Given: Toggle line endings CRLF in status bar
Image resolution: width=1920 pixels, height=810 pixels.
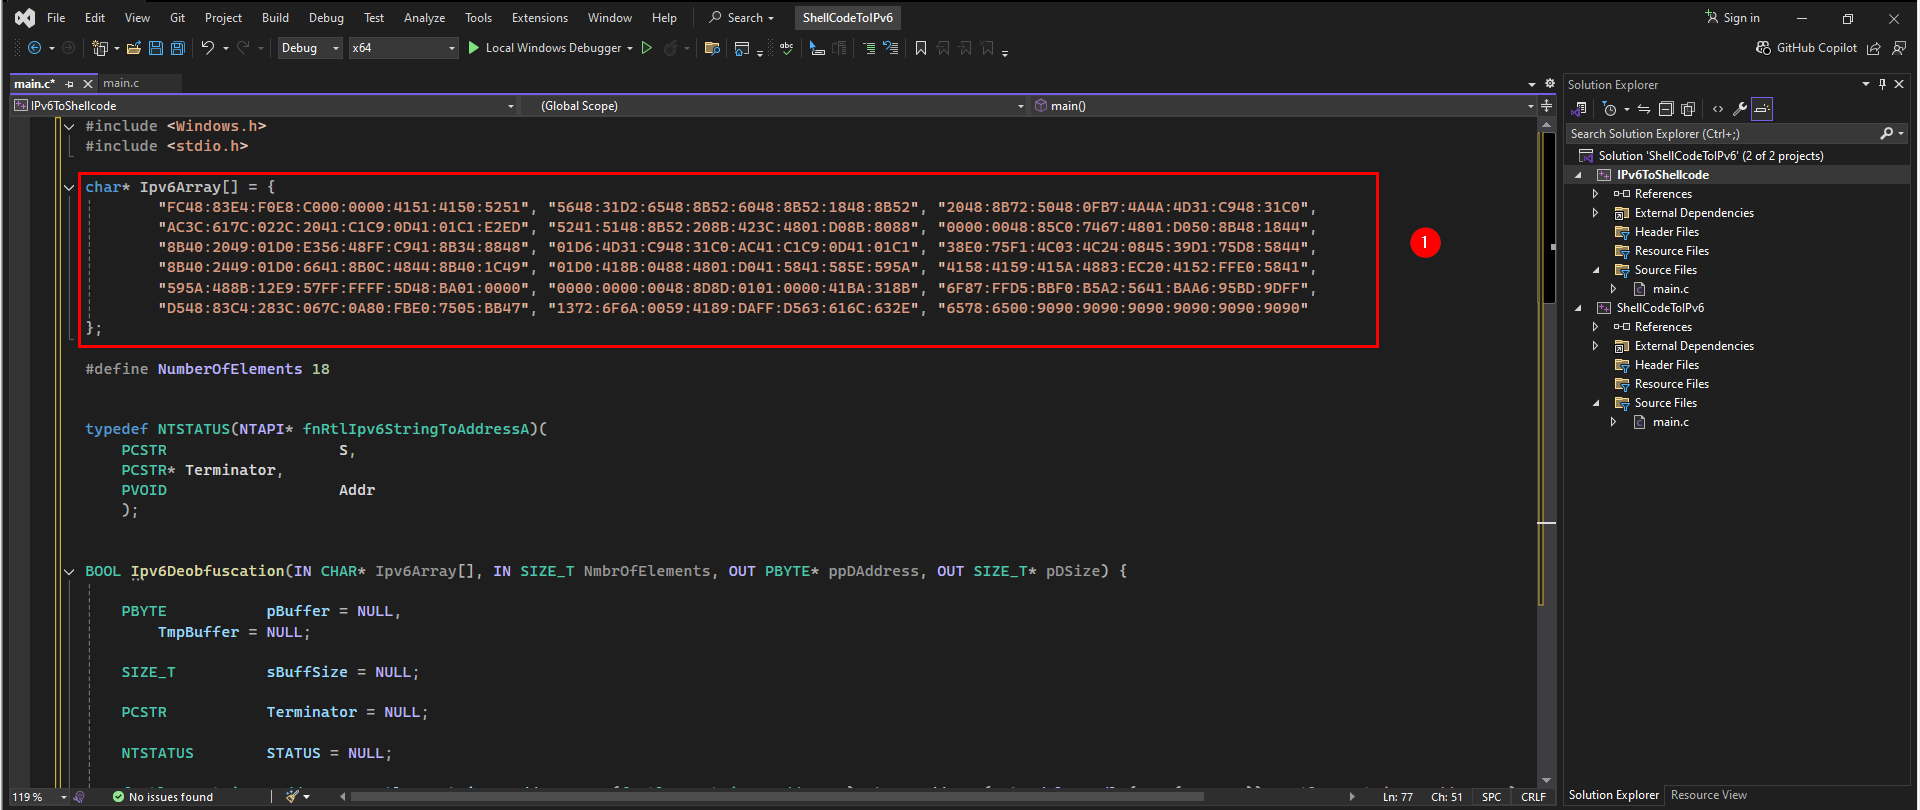Looking at the screenshot, I should click(1533, 797).
